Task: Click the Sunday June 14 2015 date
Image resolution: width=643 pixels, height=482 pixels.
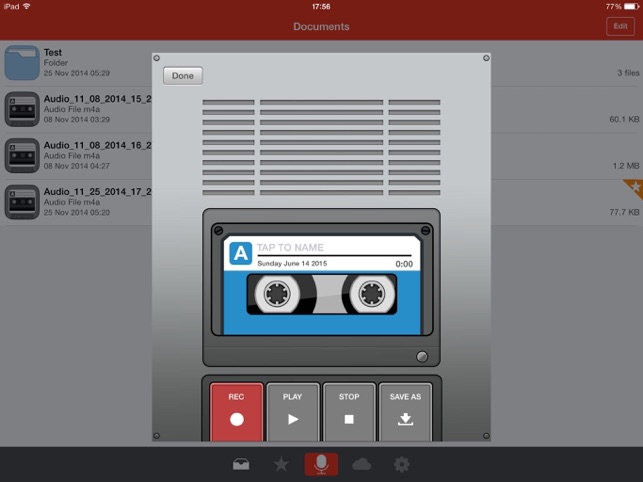Action: pyautogui.click(x=292, y=263)
